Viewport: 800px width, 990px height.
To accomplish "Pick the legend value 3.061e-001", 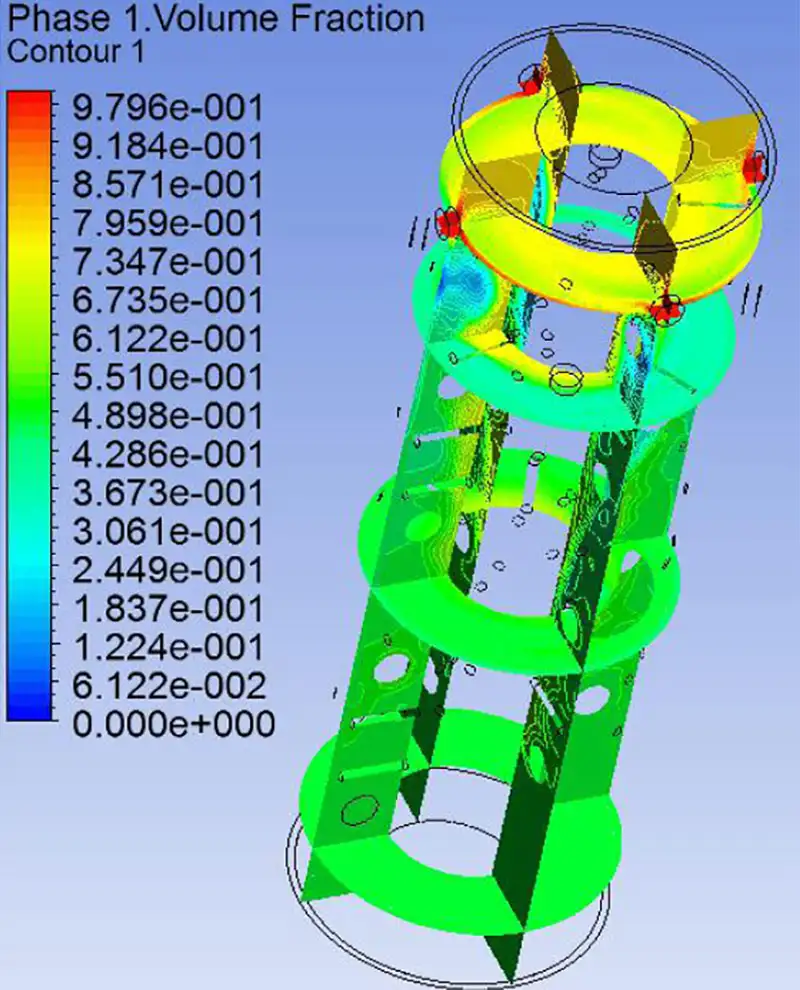I will point(167,532).
